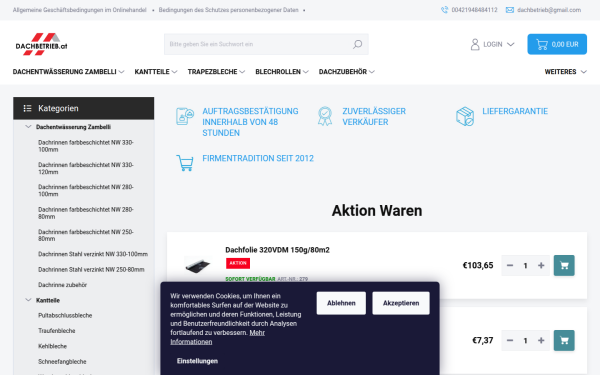Screen dimensions: 600x375
Task: Increase quantity for Dachfolie 320VDM
Action: (x=541, y=266)
